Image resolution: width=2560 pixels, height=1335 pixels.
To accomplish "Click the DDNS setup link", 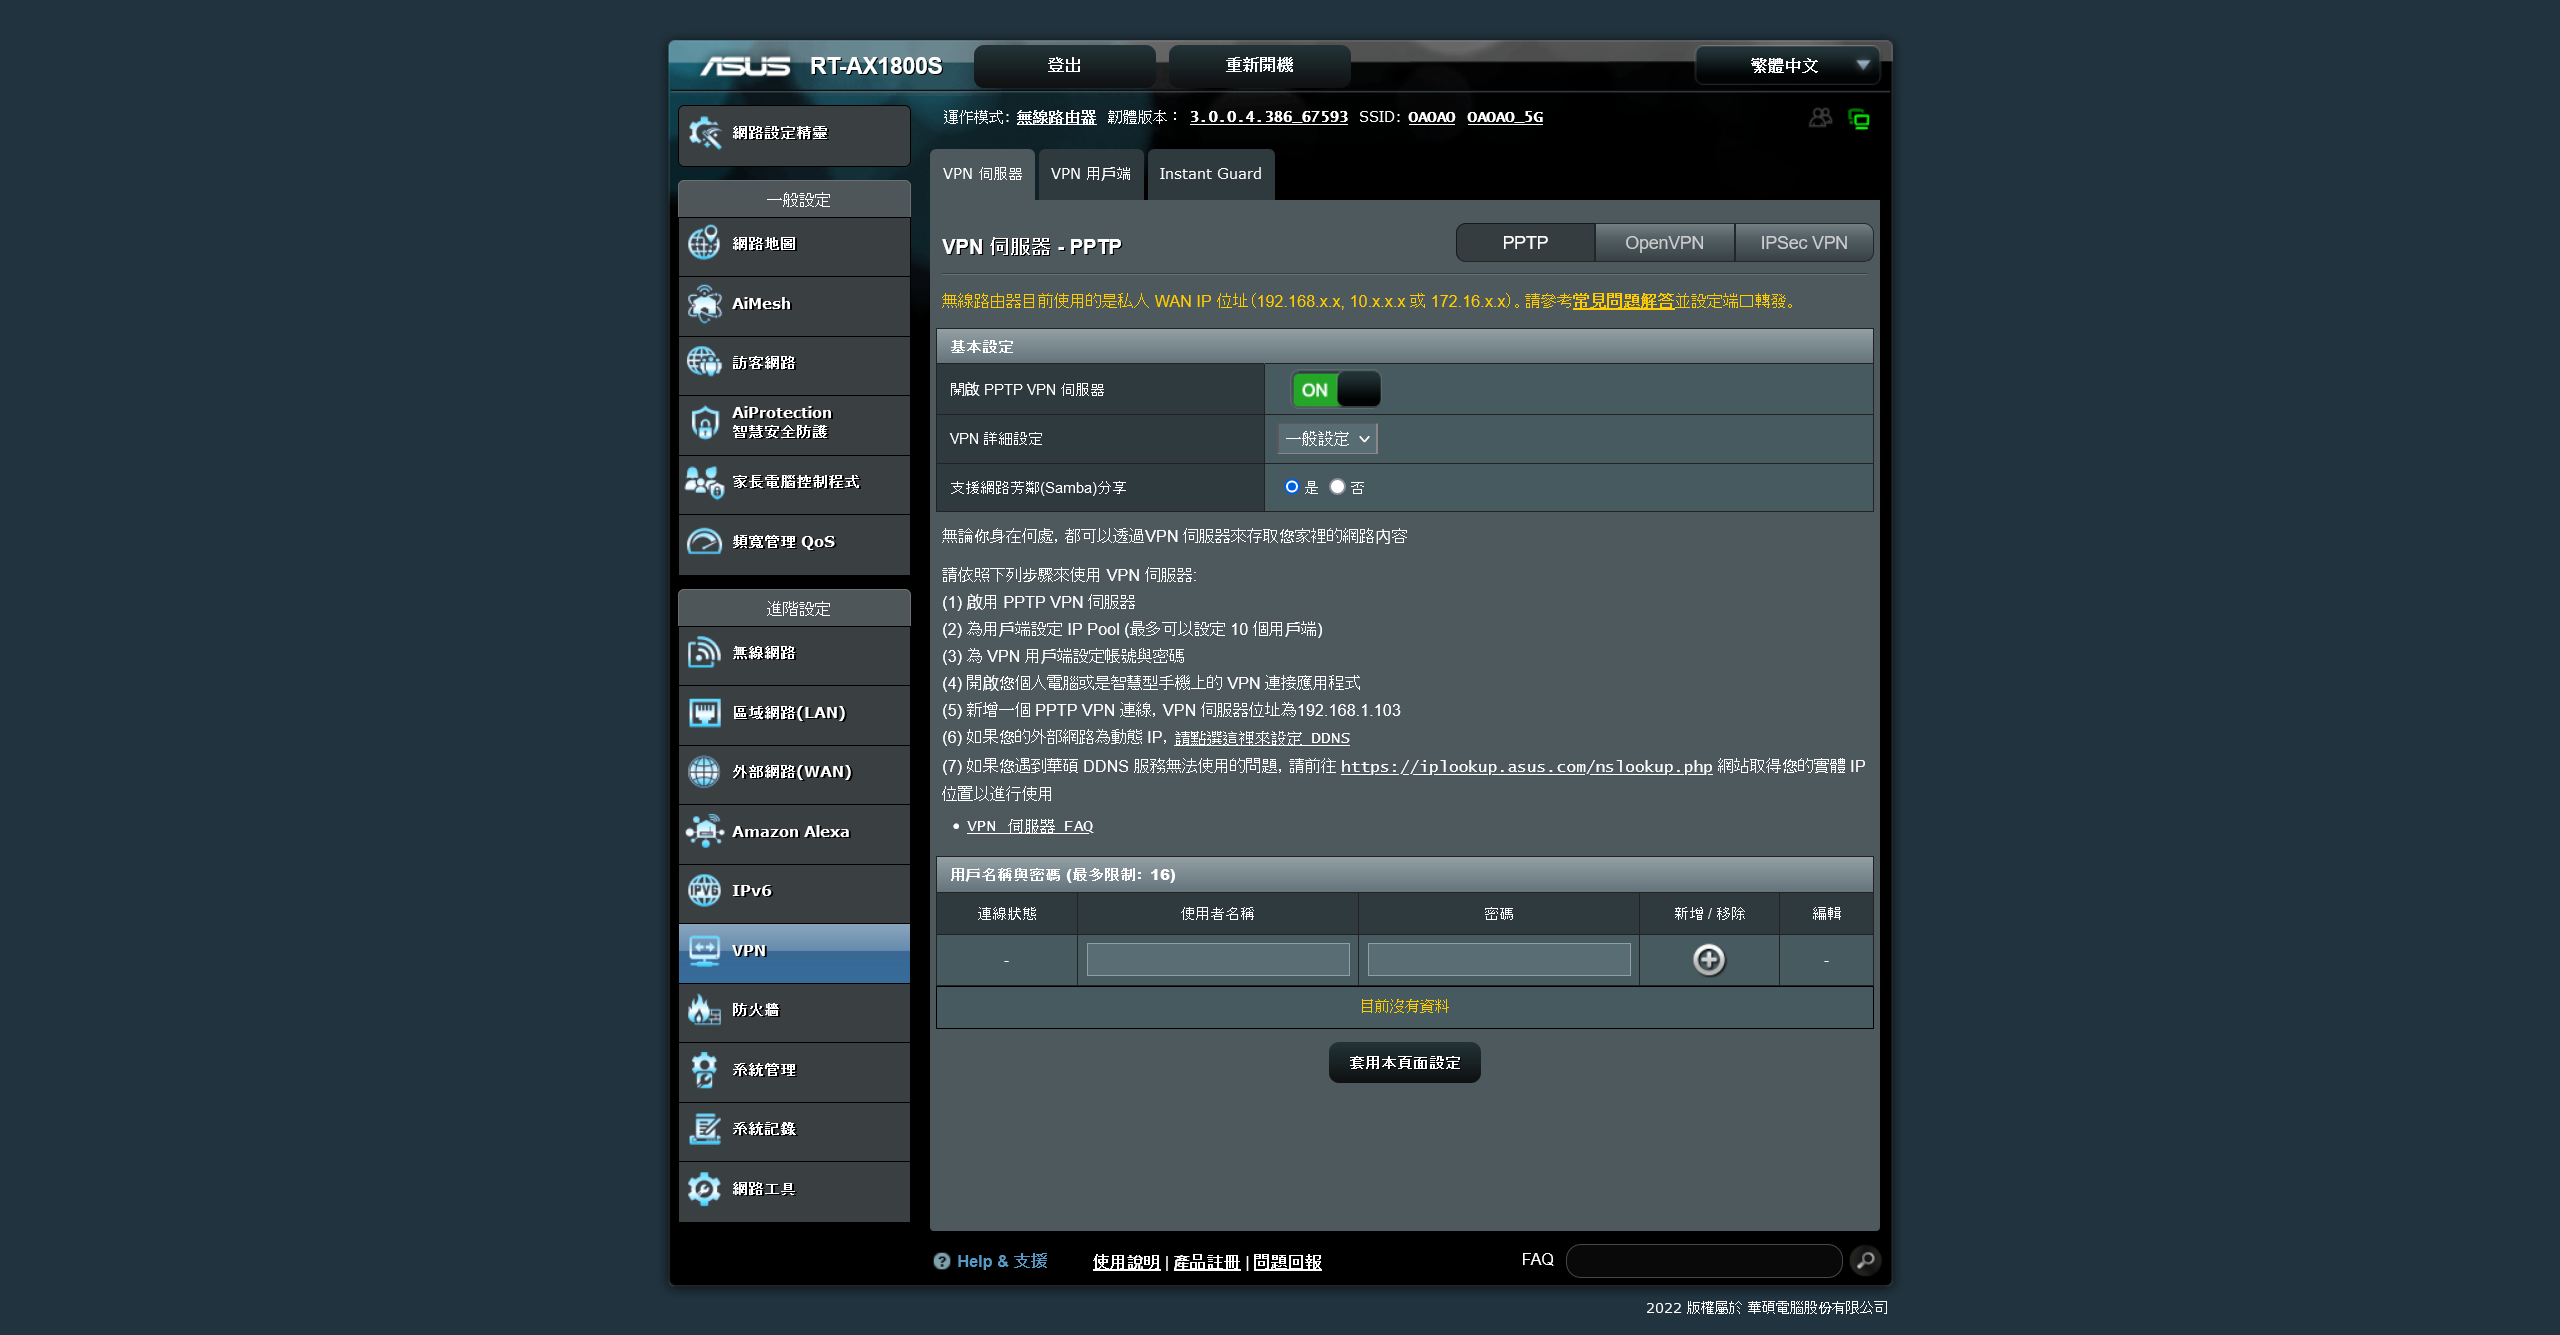I will point(1262,738).
